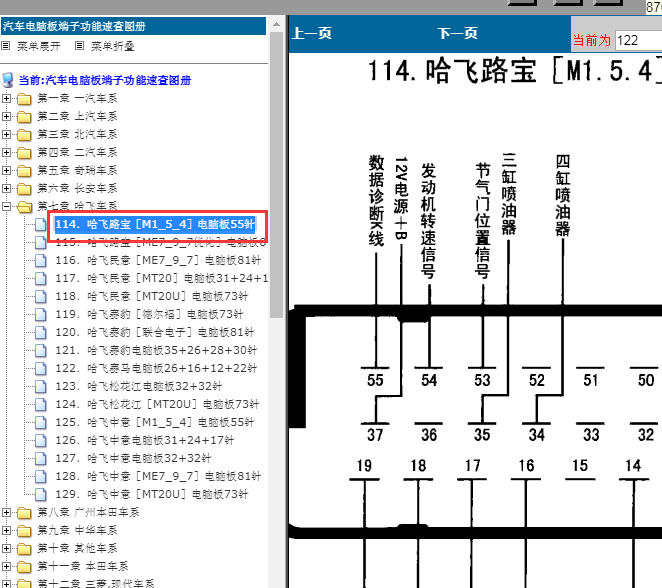
Task: Expand 第十一章 本田车系 chapter
Action: [6, 566]
